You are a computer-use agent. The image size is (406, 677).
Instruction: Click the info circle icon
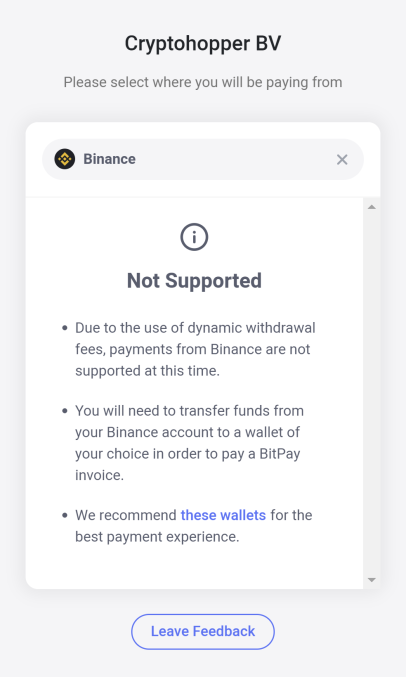pyautogui.click(x=194, y=237)
